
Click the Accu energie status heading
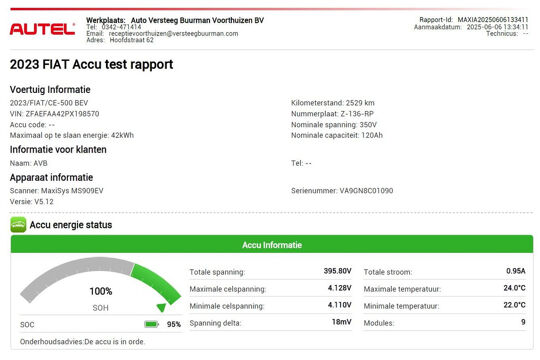point(71,225)
